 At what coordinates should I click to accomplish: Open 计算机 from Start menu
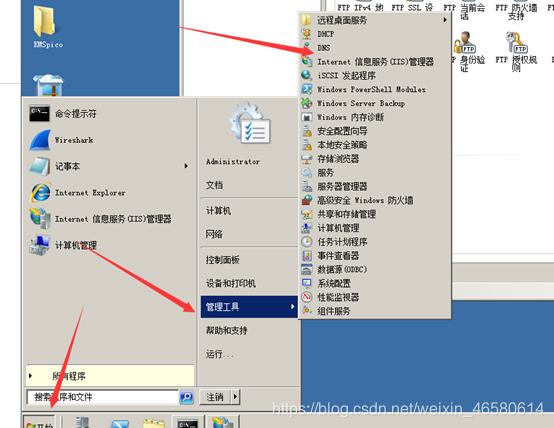click(x=218, y=211)
